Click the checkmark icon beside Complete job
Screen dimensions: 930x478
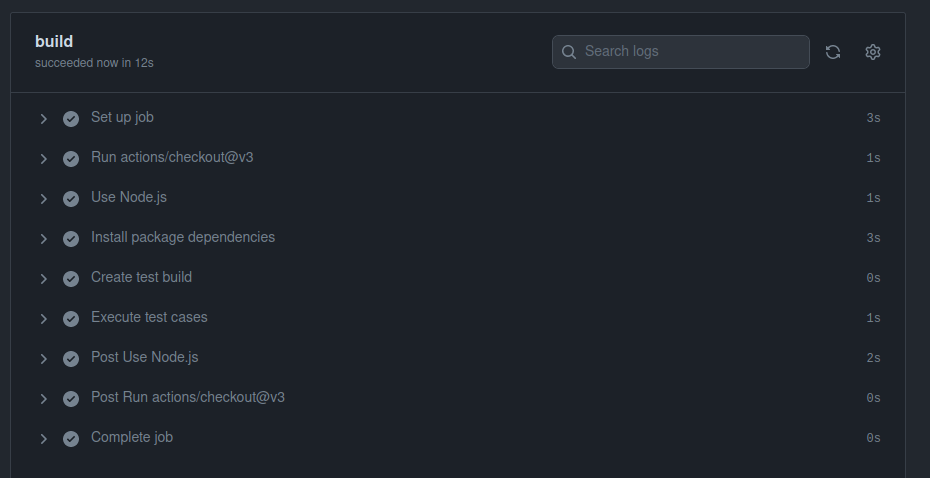pyautogui.click(x=71, y=438)
